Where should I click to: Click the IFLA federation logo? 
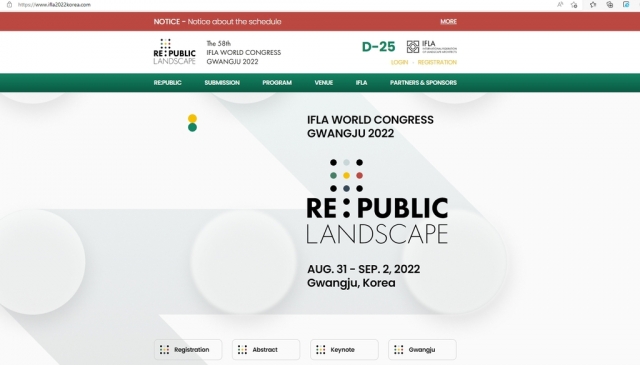[431, 47]
